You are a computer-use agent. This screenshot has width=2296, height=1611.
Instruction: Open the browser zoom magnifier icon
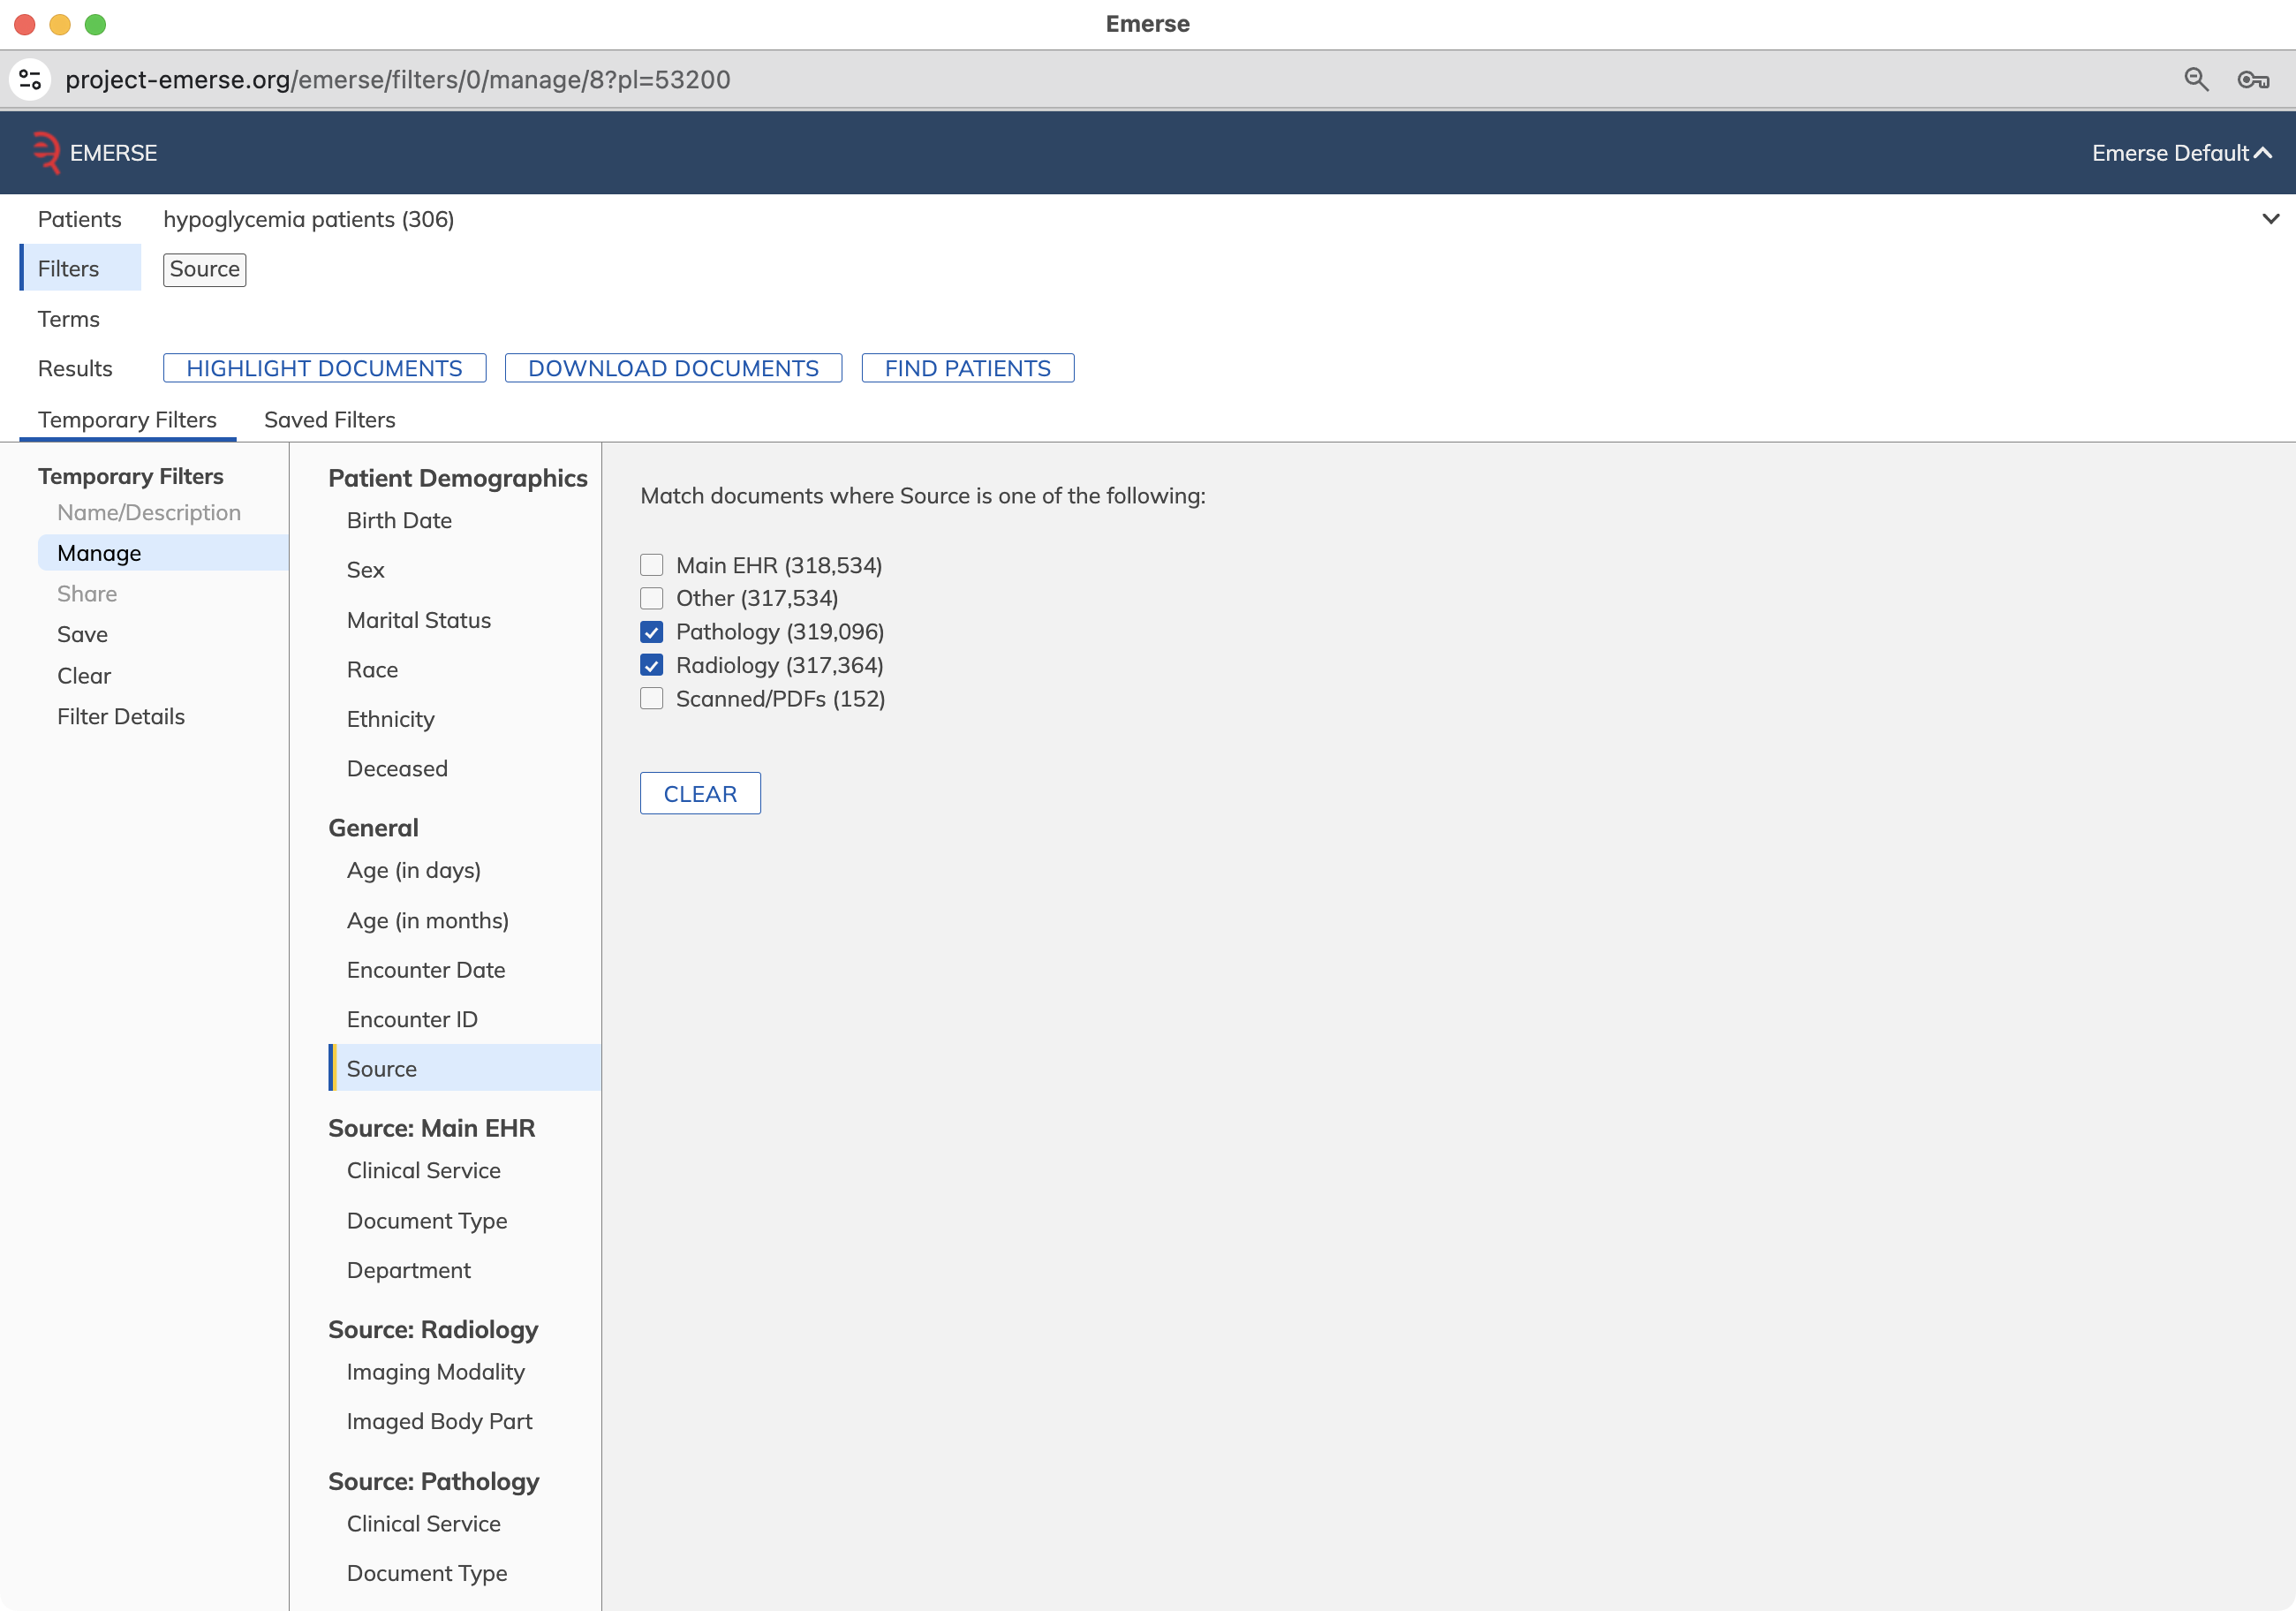pyautogui.click(x=2196, y=79)
